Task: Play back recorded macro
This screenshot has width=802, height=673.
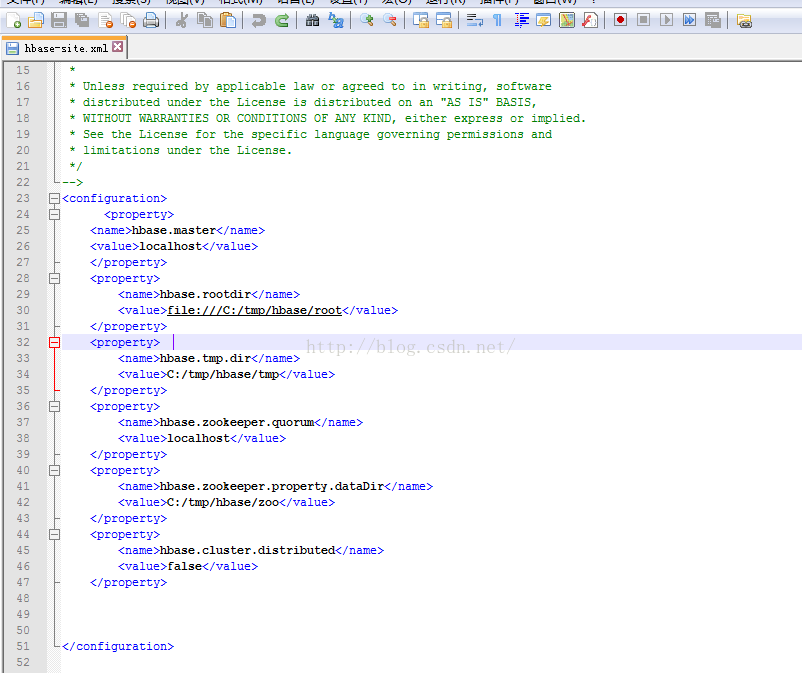Action: click(666, 20)
